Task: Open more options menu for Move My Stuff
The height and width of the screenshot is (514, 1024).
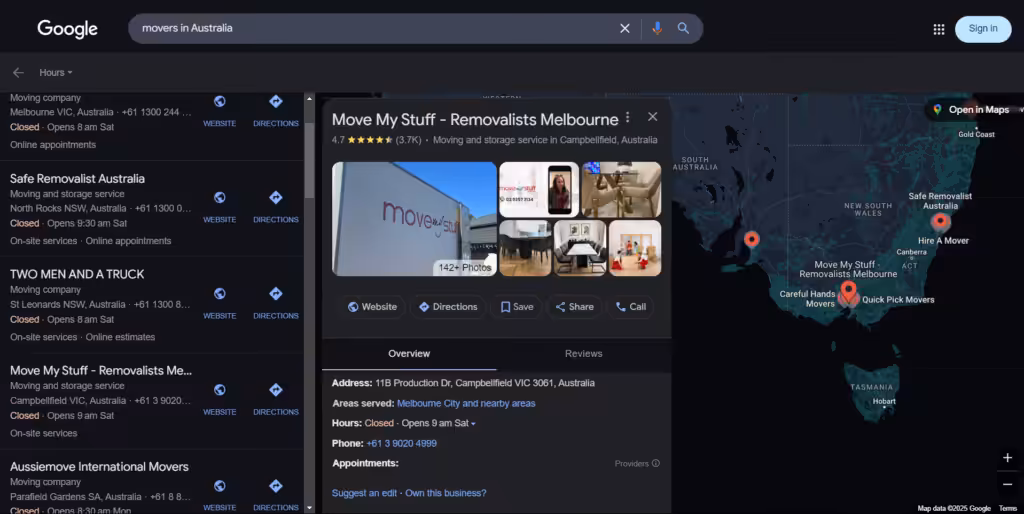Action: click(x=628, y=117)
